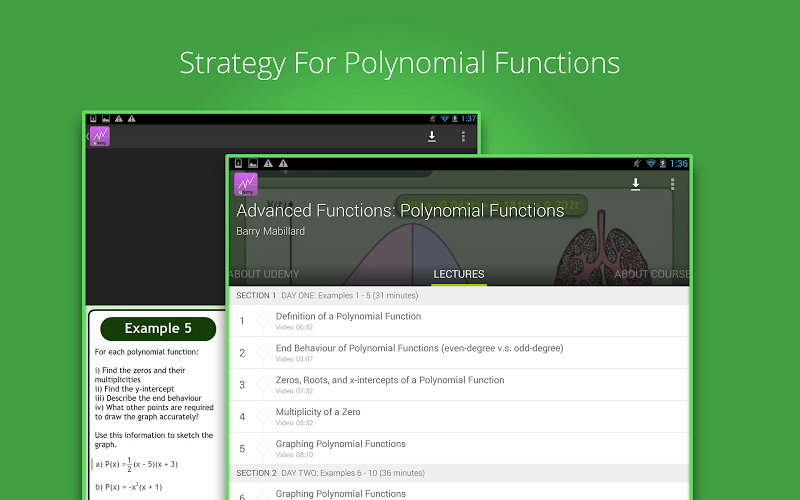Open lecture 6 Graphing Polynomial Functions
Screen dimensions: 800x500
pos(459,491)
